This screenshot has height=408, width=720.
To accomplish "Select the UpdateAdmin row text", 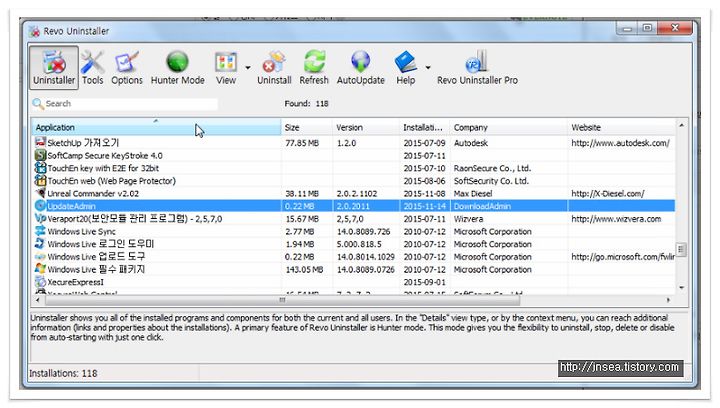I will click(71, 207).
